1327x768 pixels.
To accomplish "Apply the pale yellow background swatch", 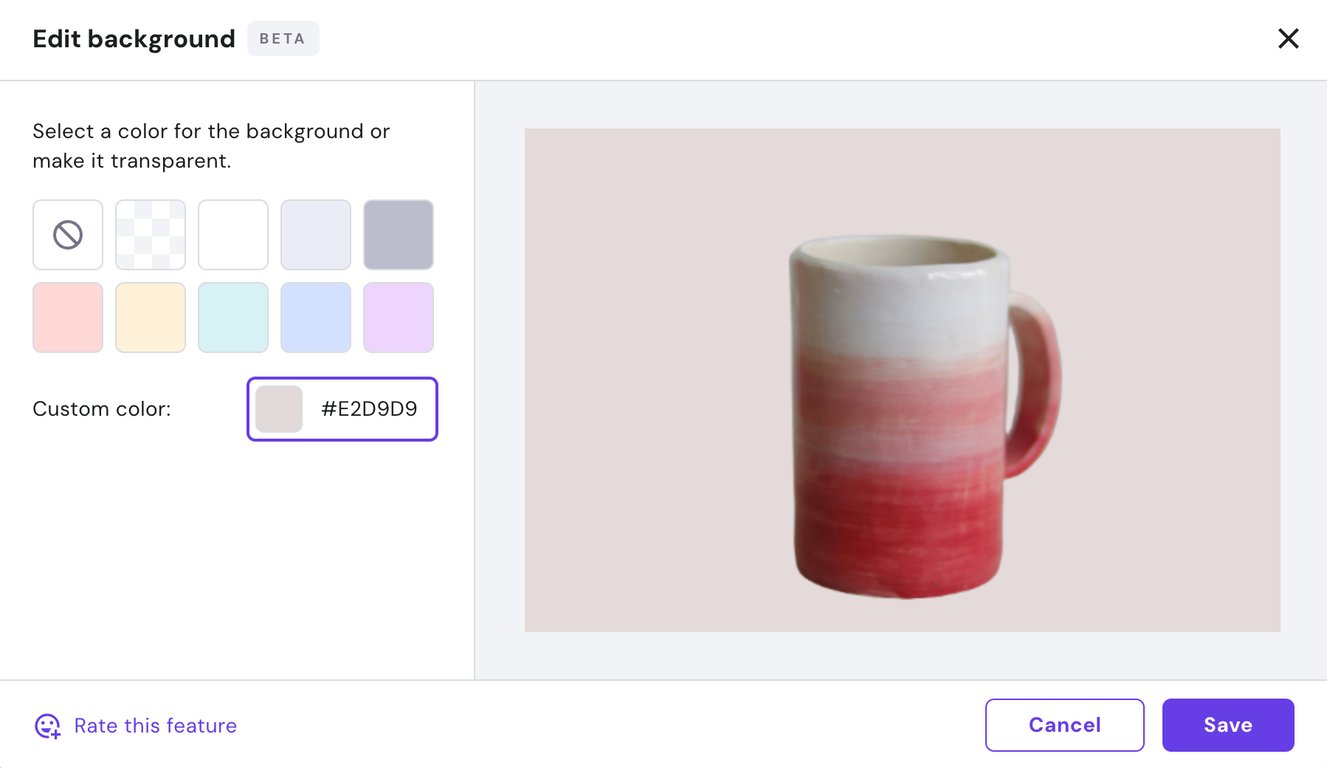I will coord(151,318).
